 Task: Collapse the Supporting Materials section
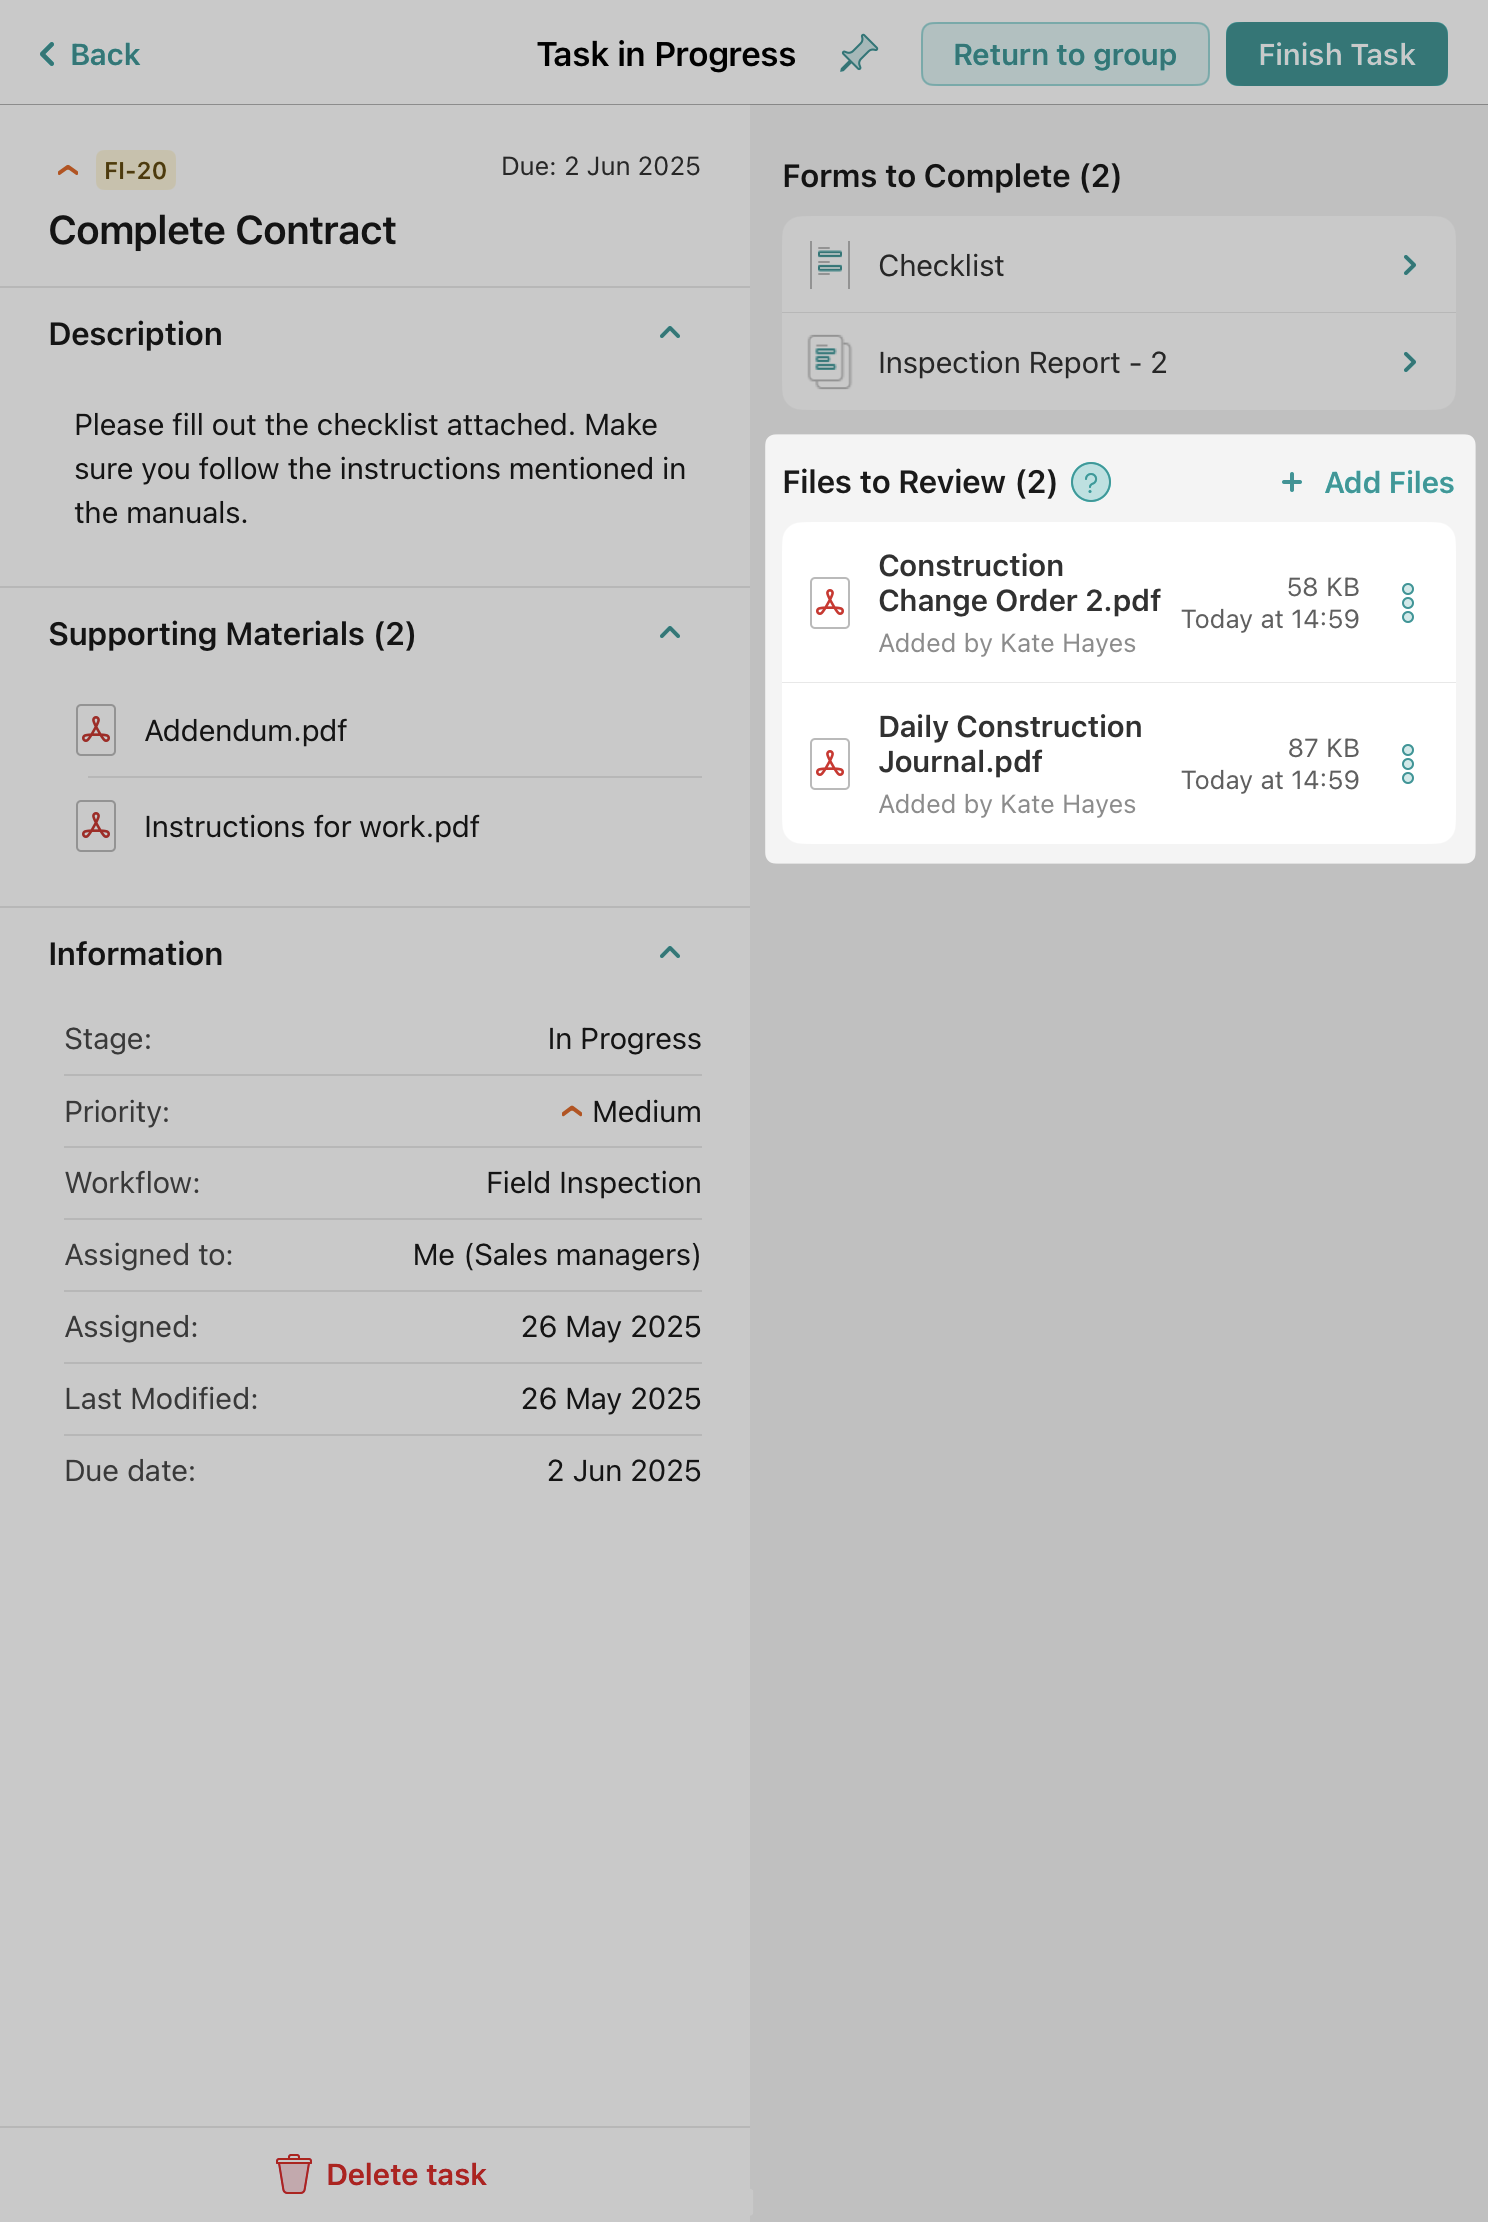(x=670, y=633)
